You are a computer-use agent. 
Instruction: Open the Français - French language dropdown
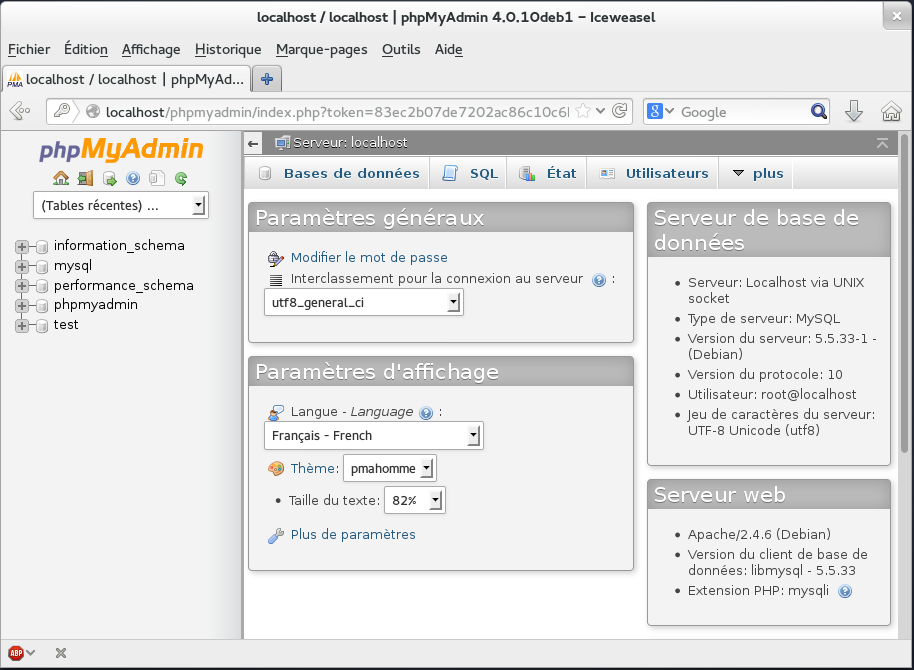[x=374, y=436]
